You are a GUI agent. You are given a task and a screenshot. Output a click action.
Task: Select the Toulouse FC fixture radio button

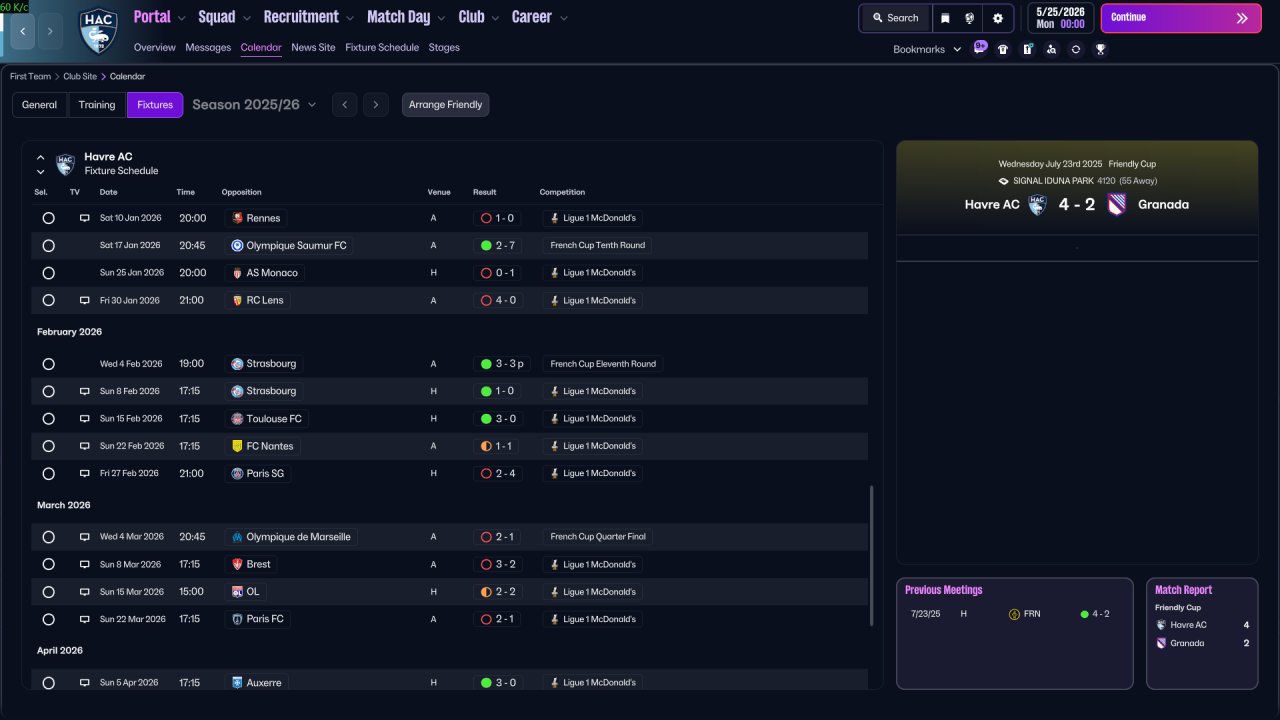[48, 419]
